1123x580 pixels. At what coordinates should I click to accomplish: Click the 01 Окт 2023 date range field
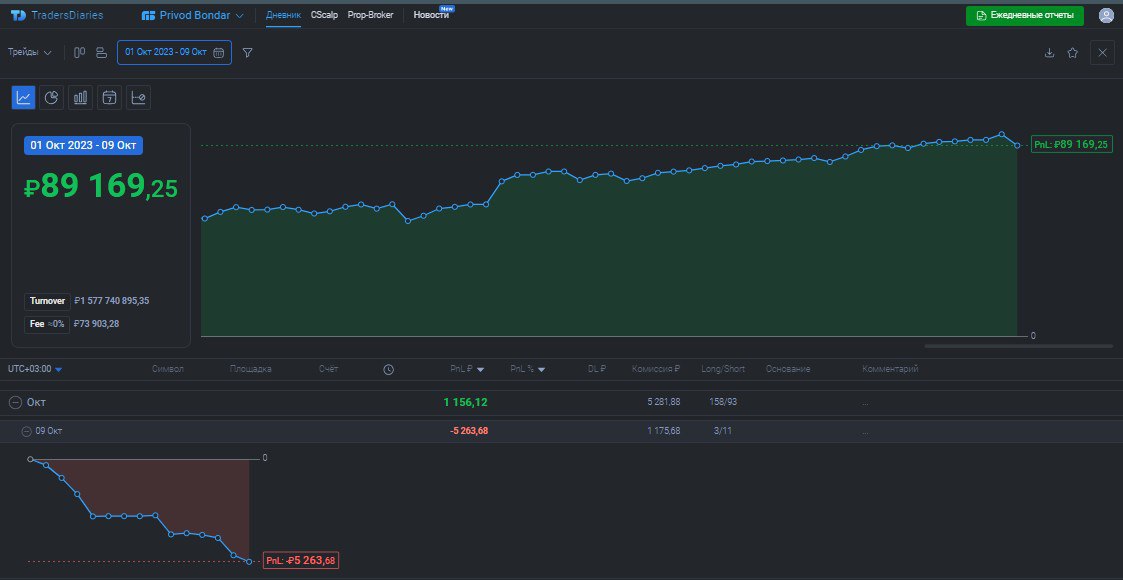[165, 52]
